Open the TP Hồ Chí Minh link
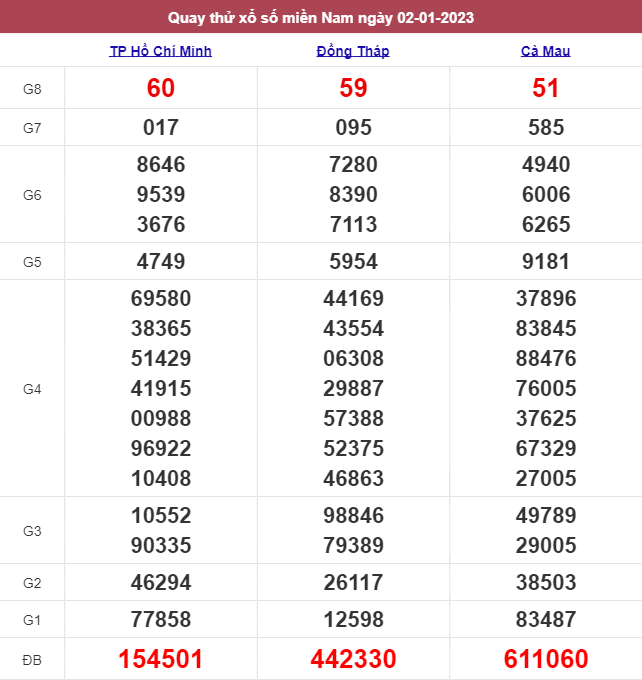Viewport: 642px width, 680px height. point(160,51)
